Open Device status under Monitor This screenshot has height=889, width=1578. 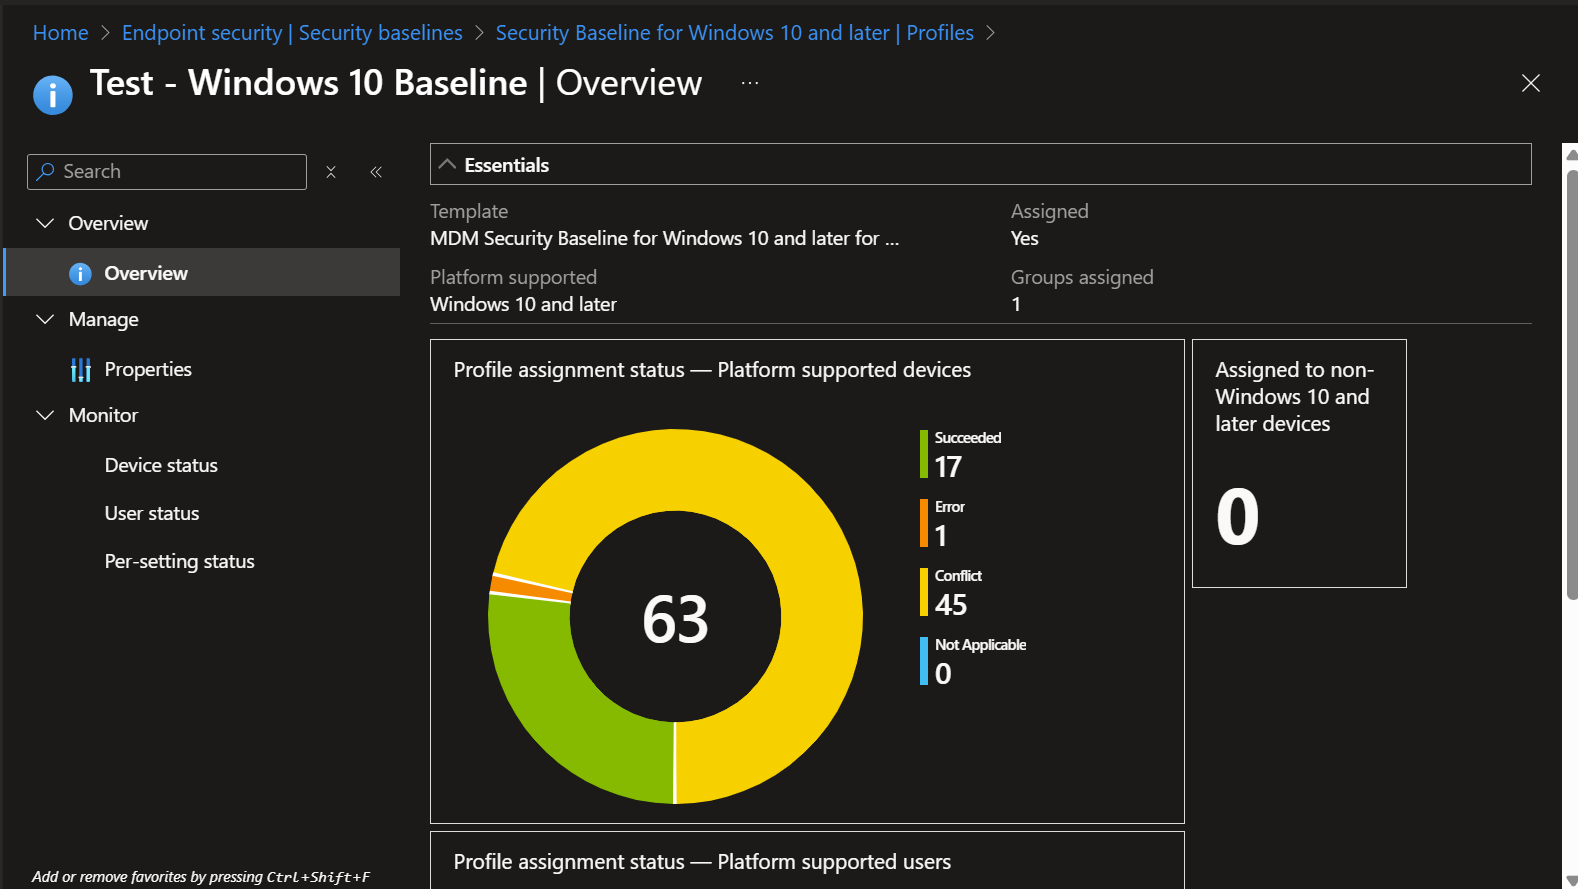pyautogui.click(x=161, y=465)
